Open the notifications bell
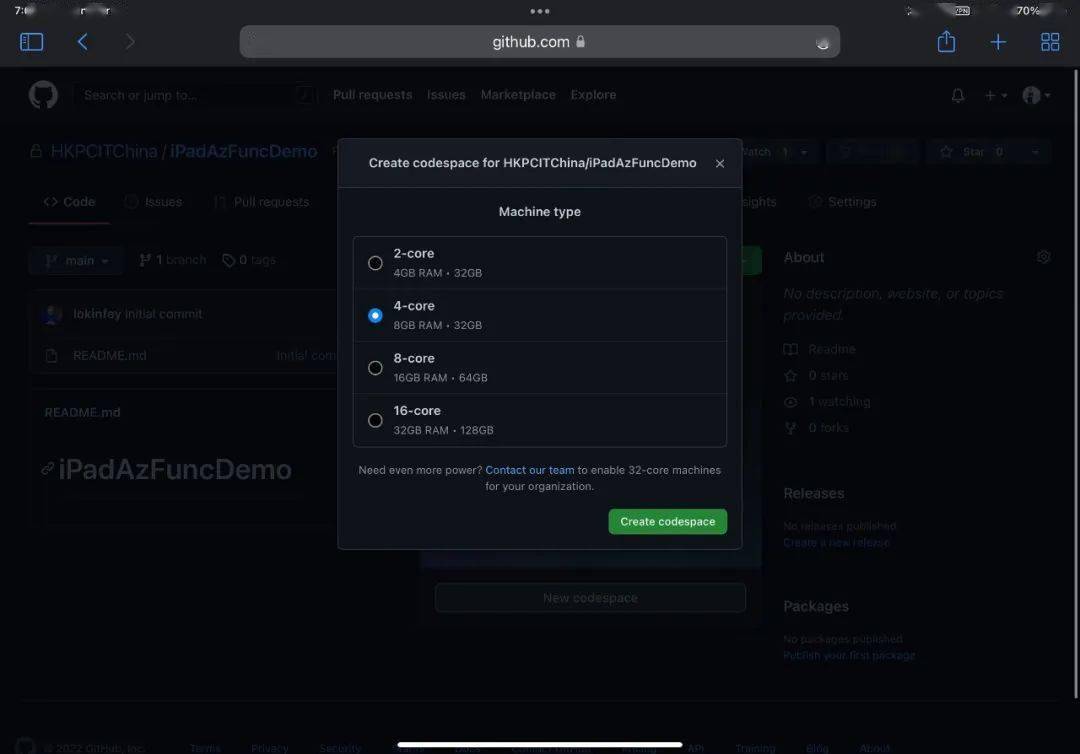The height and width of the screenshot is (754, 1080). click(x=957, y=95)
